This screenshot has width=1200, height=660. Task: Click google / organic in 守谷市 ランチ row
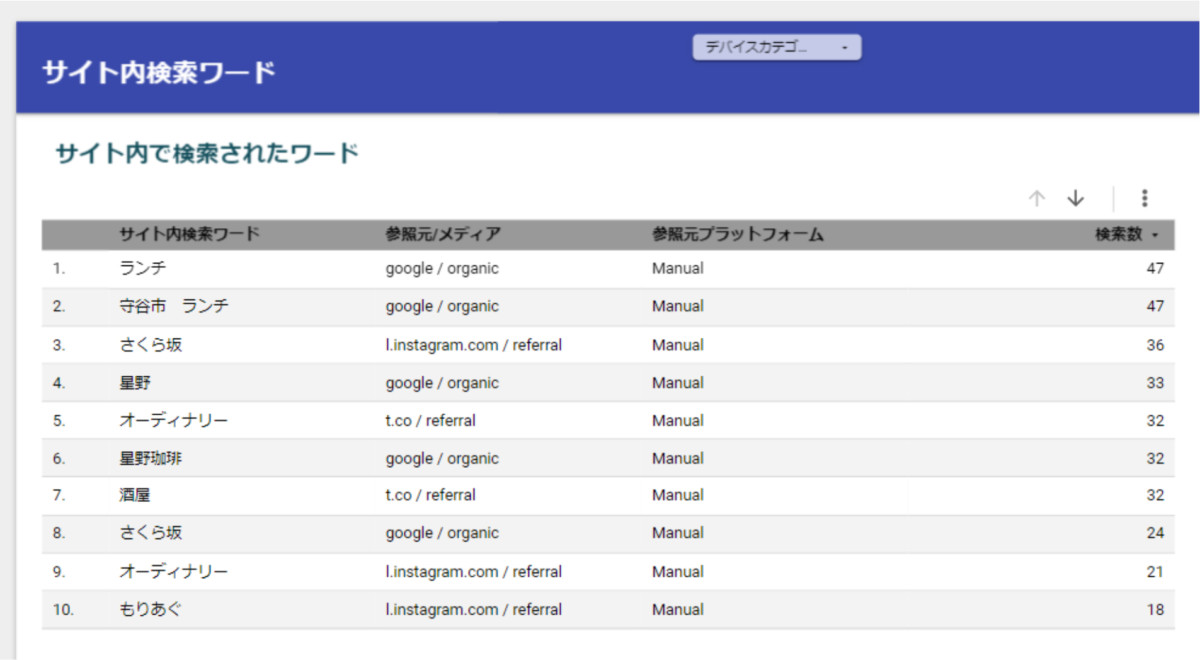(x=442, y=306)
